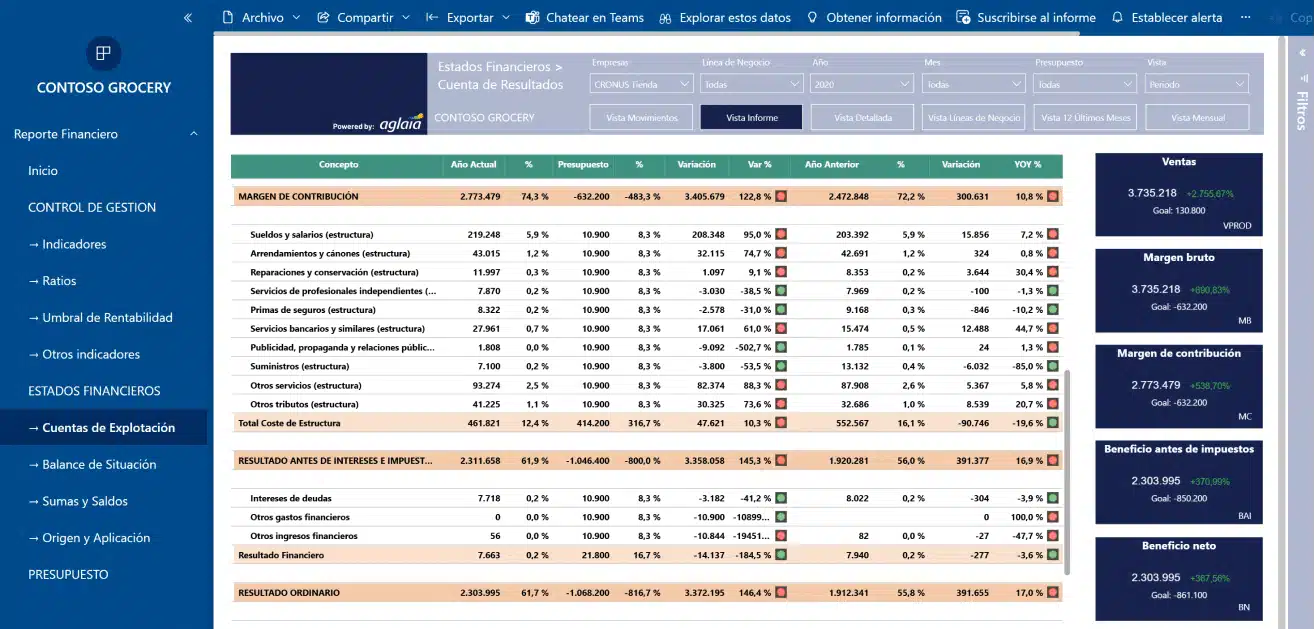
Task: Click Var % status indicator in Resultado Financiero row
Action: pyautogui.click(x=781, y=555)
